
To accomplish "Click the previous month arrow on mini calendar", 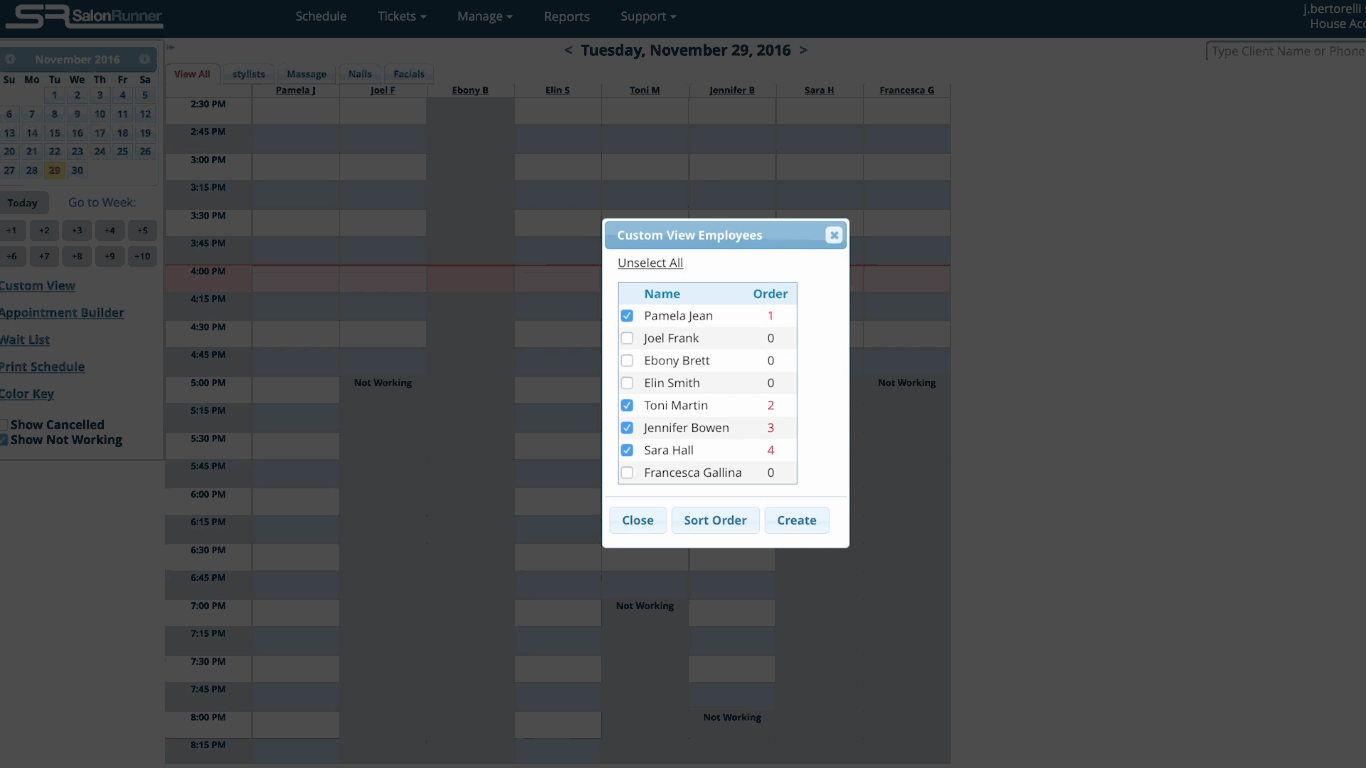I will 10,59.
